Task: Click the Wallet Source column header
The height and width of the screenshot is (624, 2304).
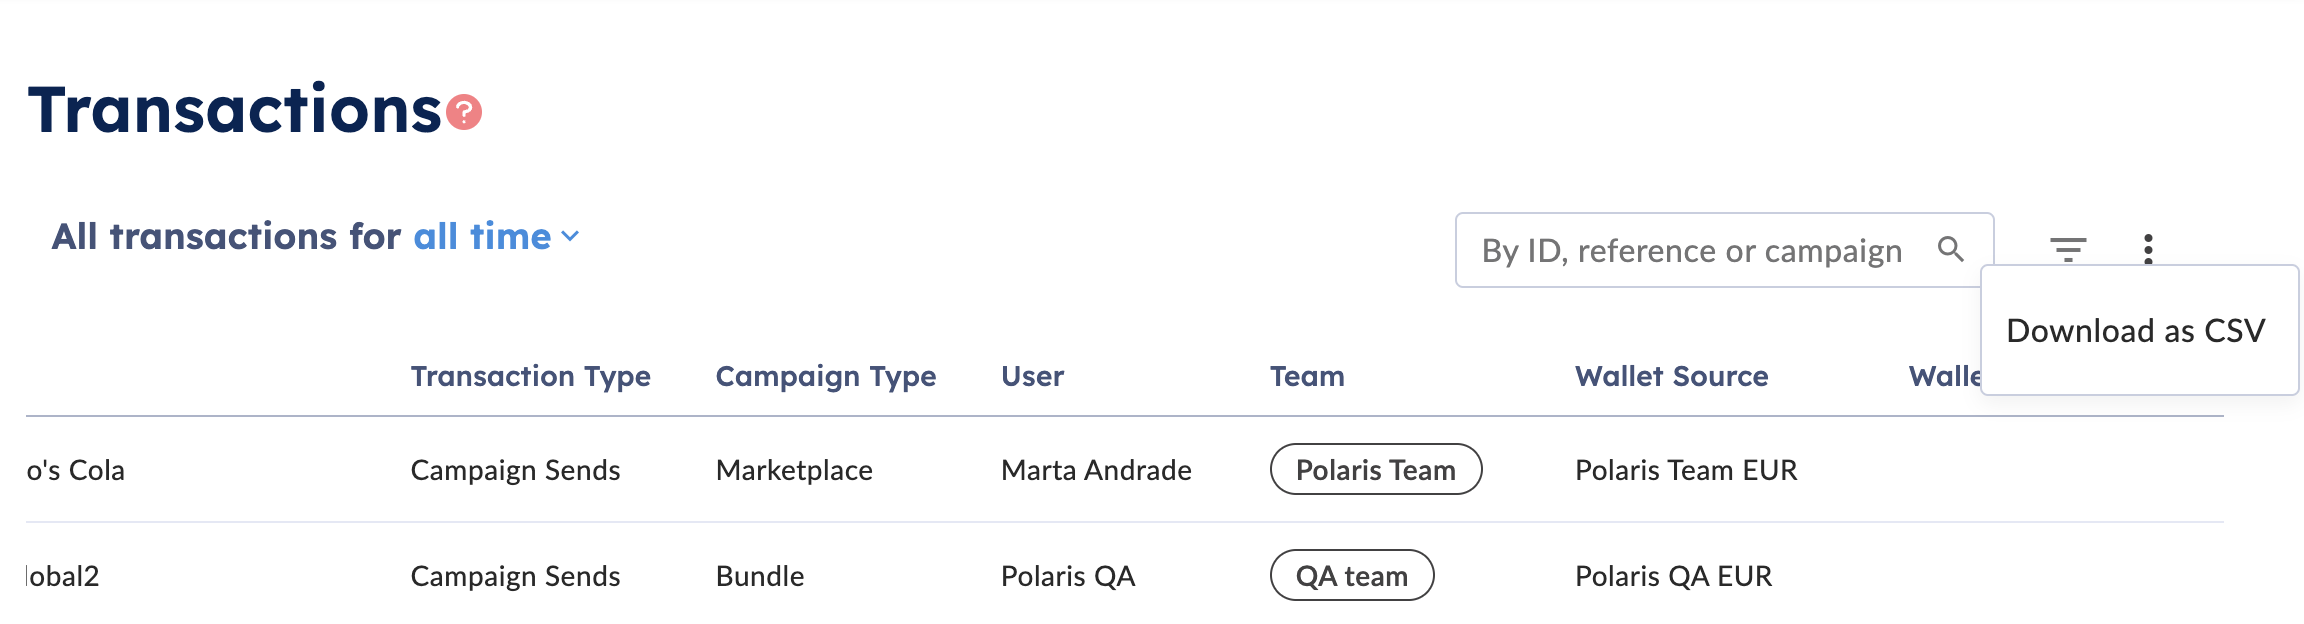Action: coord(1671,376)
